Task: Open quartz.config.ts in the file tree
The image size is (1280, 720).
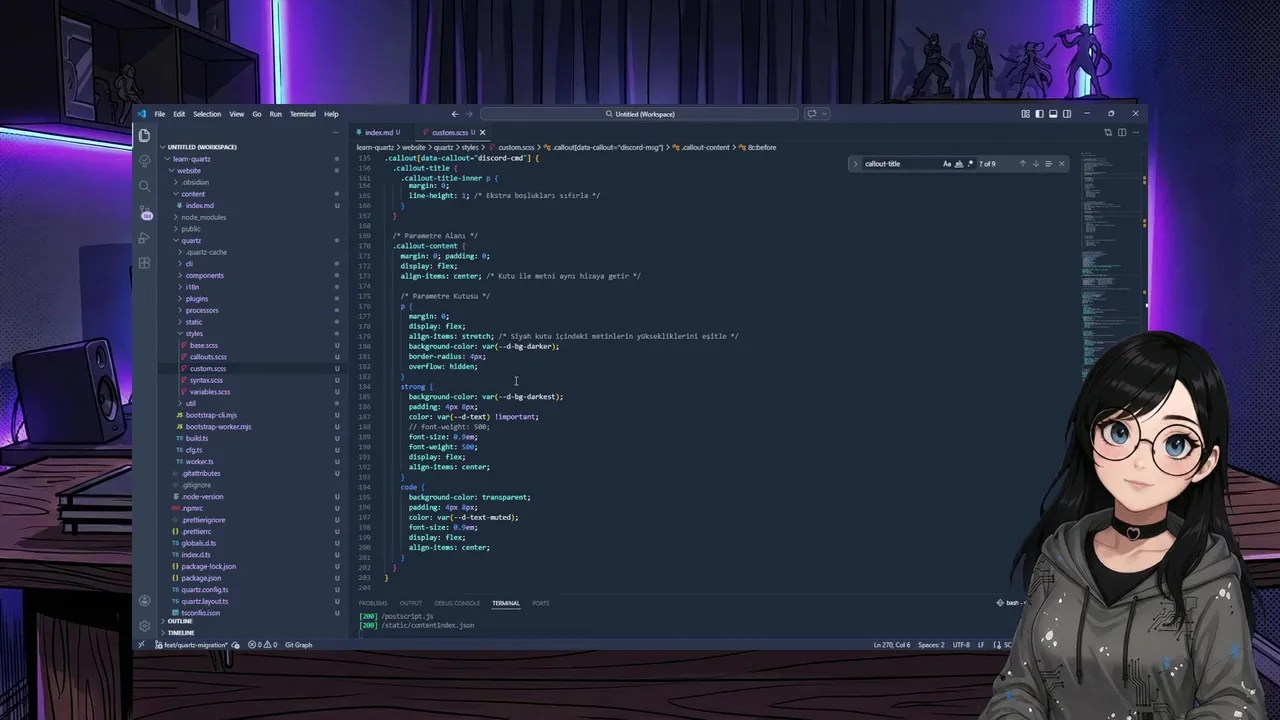Action: [x=205, y=590]
